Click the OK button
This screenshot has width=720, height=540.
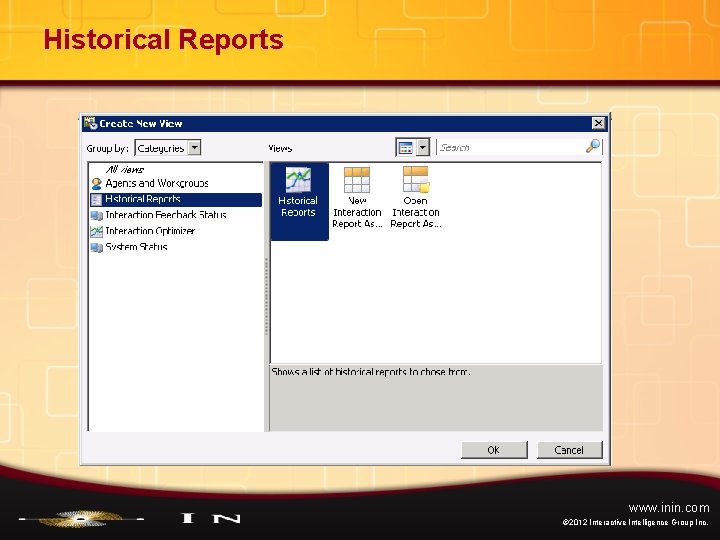(494, 450)
